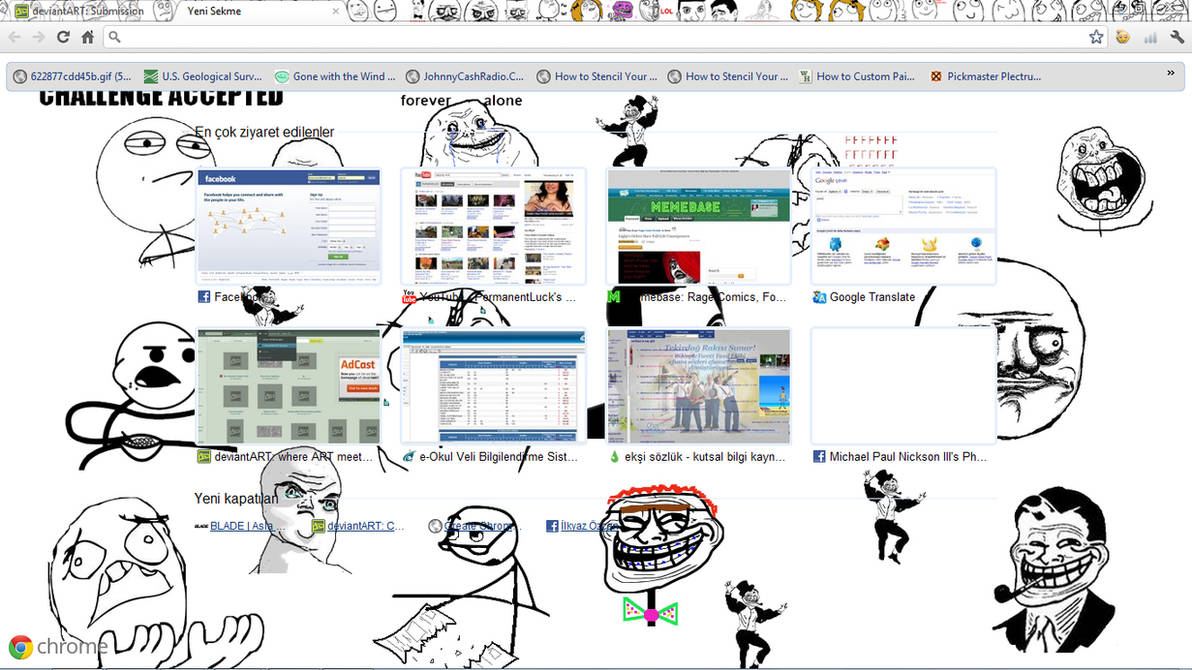Open the wrench settings menu
Screen dimensions: 1192x670
point(1178,37)
